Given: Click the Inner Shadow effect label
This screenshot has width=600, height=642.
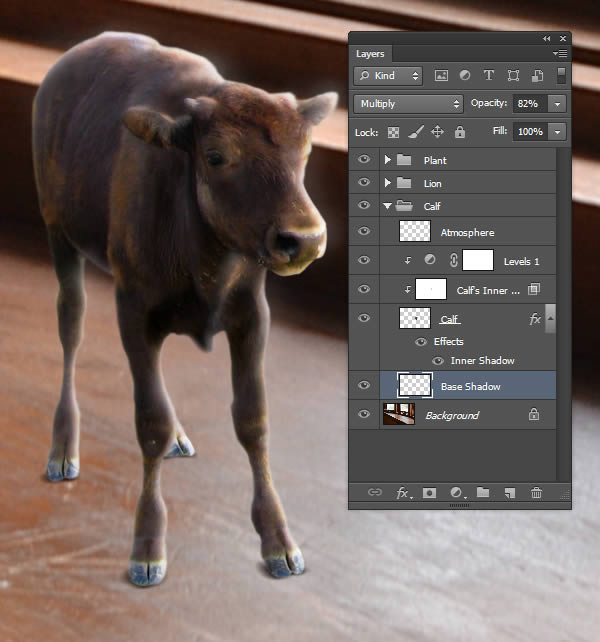Looking at the screenshot, I should [x=482, y=361].
